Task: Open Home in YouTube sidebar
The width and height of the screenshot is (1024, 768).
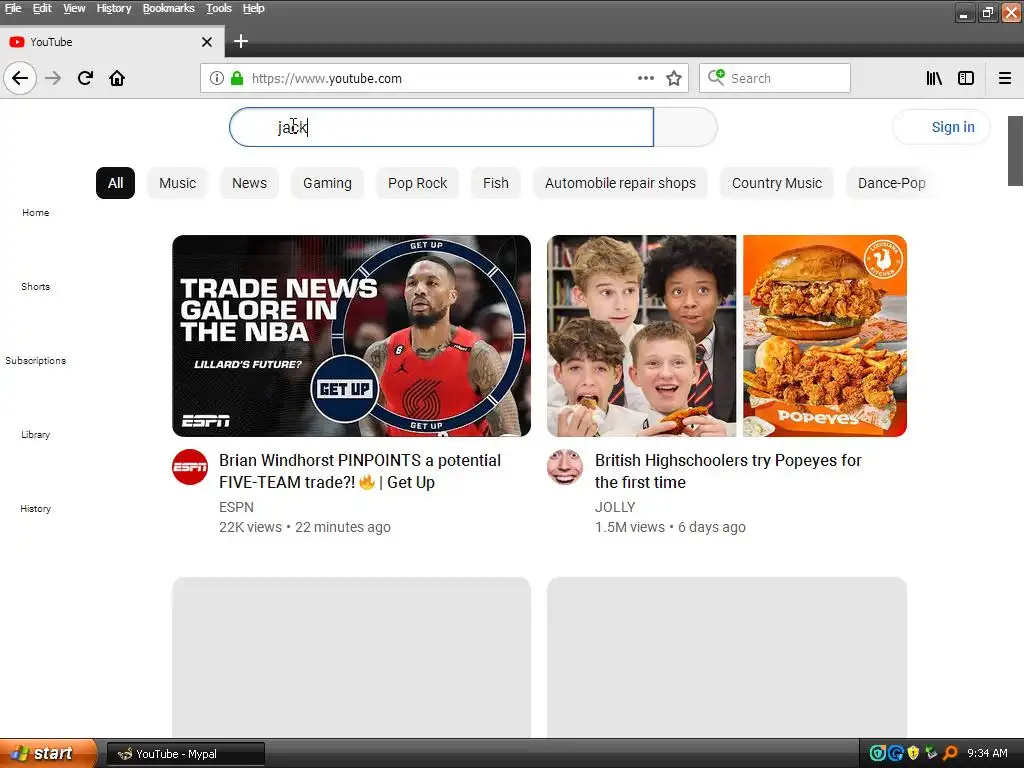Action: 35,212
